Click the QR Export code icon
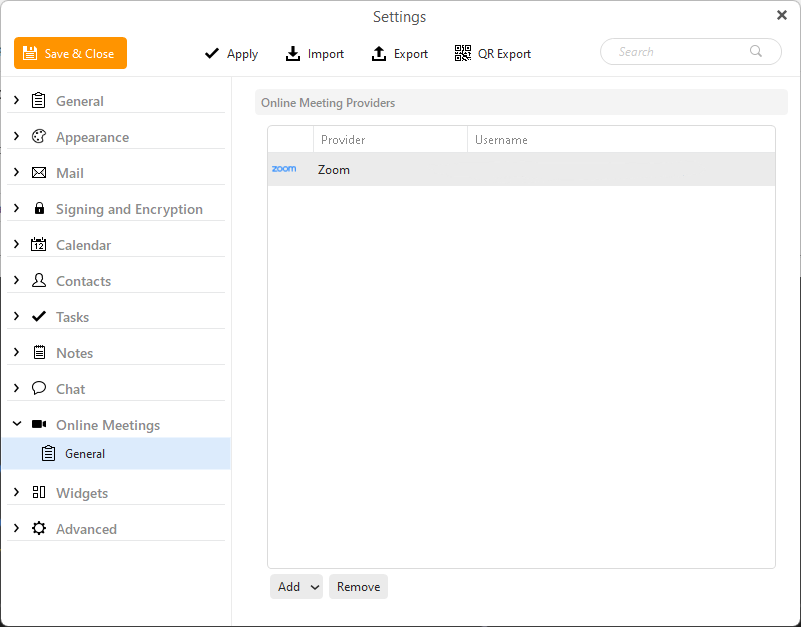Screen dimensions: 801x627 [463, 53]
